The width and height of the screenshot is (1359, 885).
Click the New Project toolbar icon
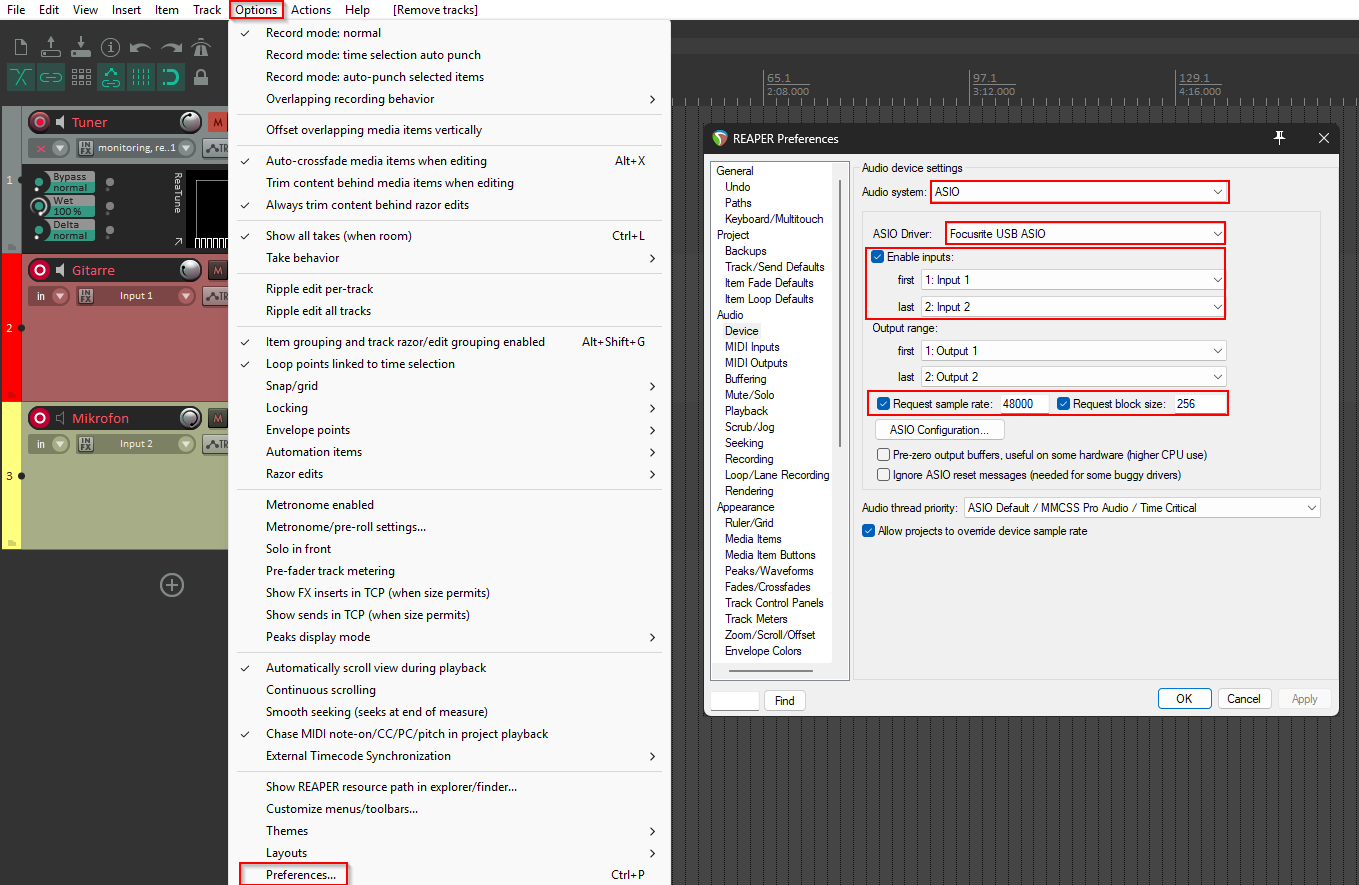[21, 47]
